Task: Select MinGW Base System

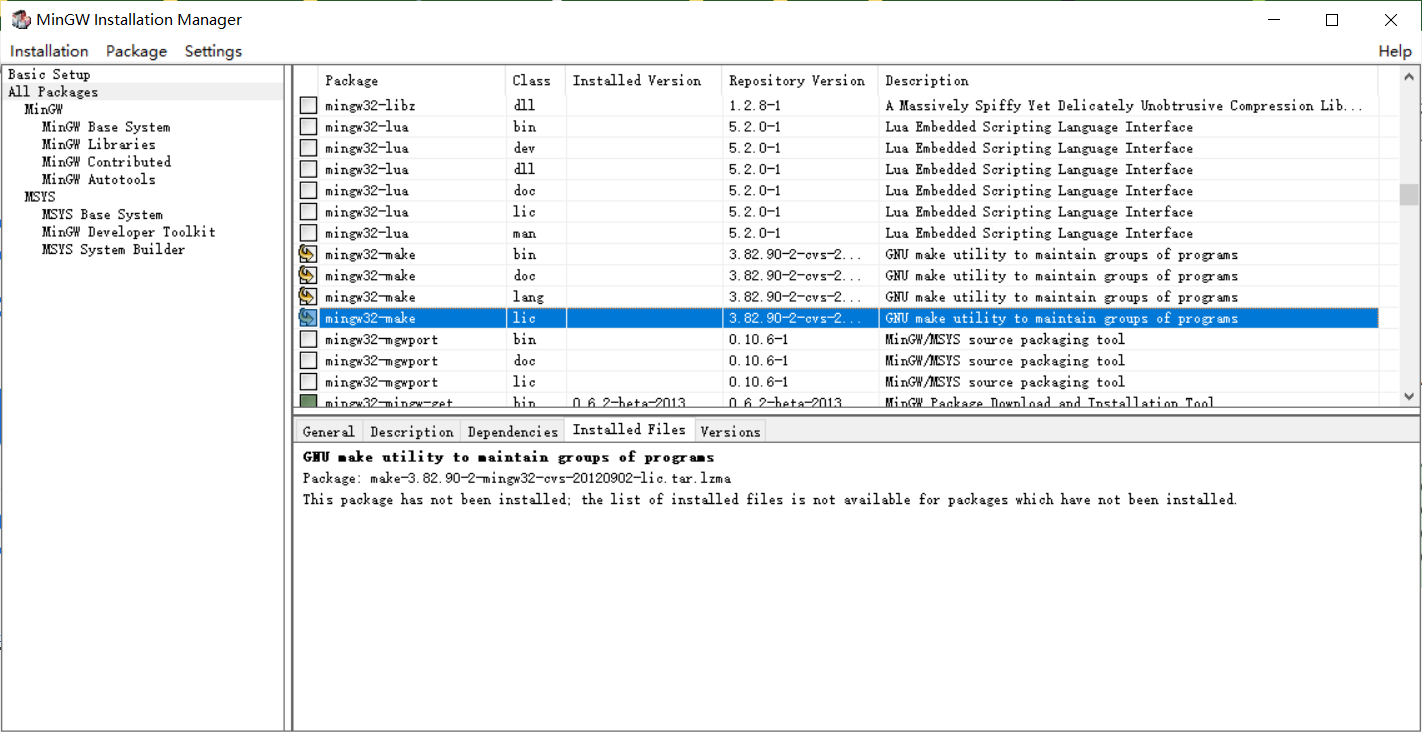Action: pyautogui.click(x=106, y=127)
